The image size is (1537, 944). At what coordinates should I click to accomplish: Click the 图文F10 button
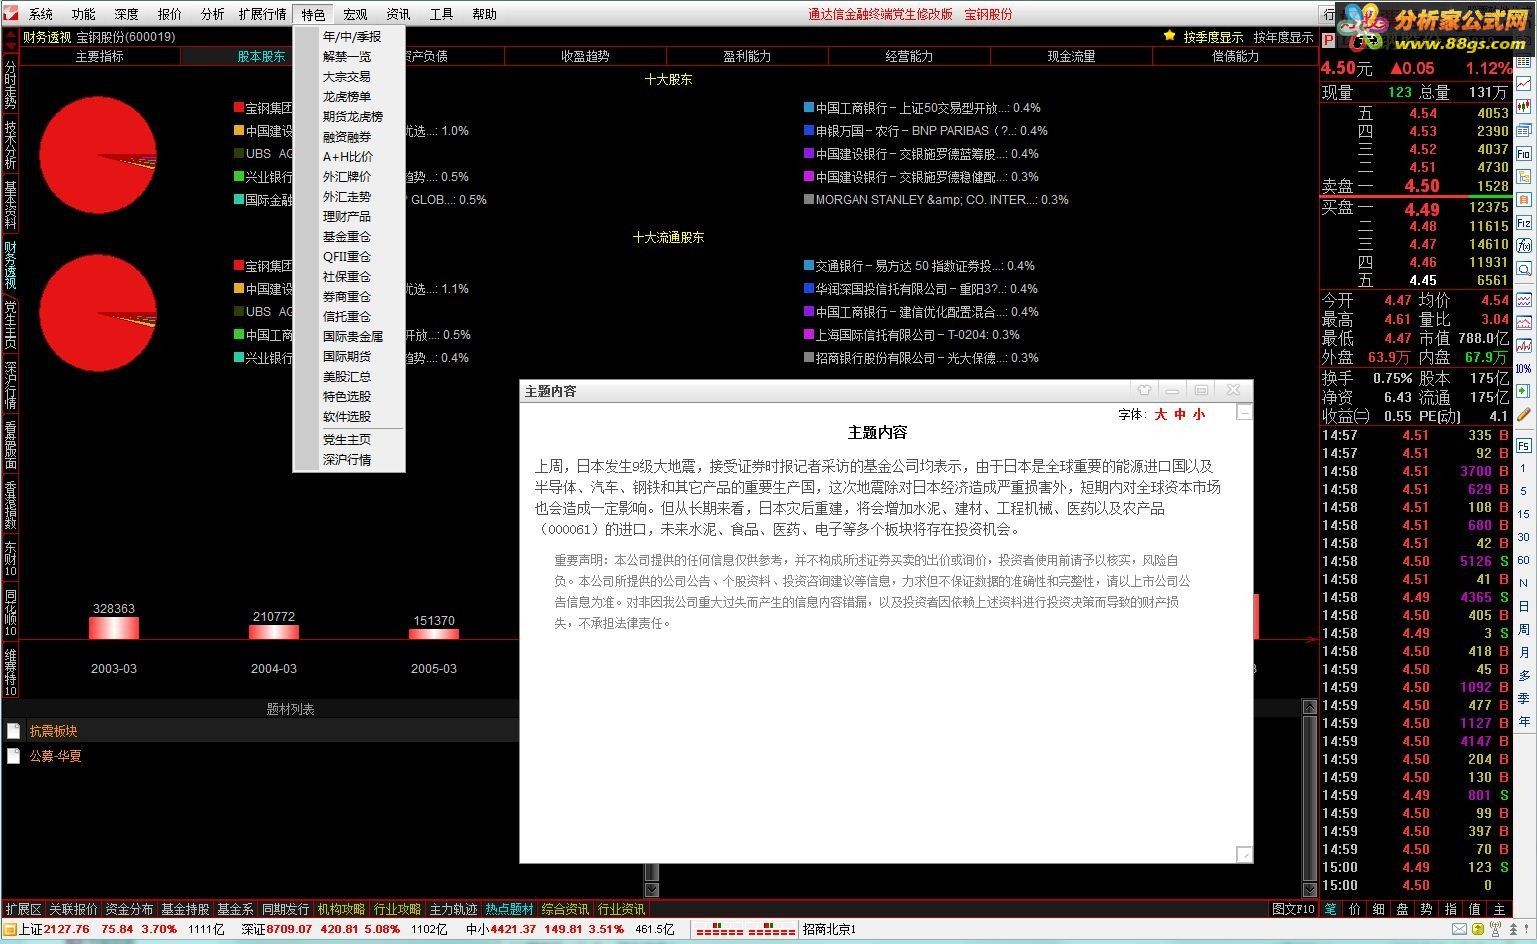point(1293,909)
